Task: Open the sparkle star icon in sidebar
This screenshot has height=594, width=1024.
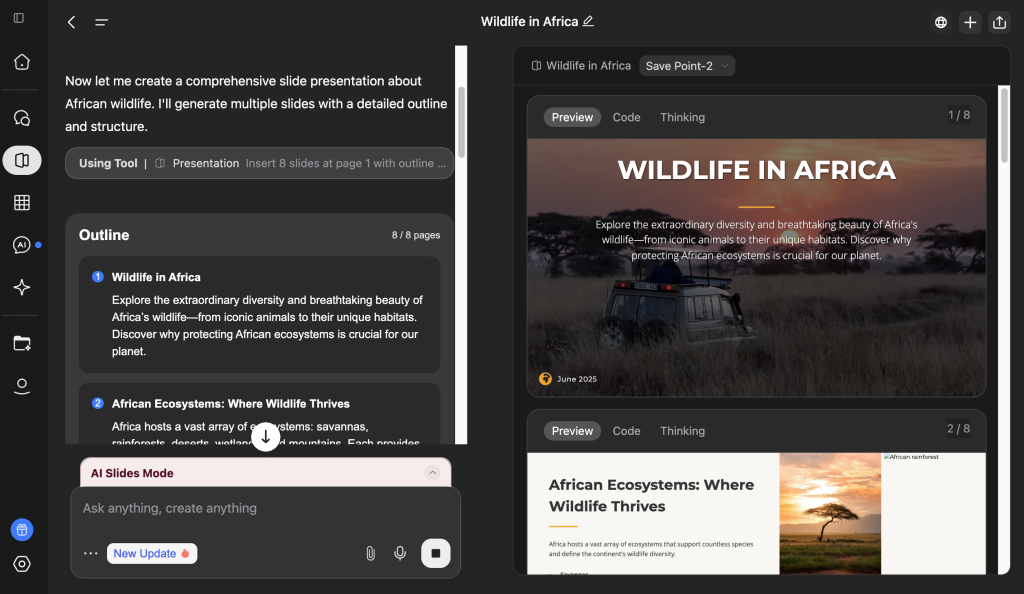Action: pyautogui.click(x=22, y=287)
